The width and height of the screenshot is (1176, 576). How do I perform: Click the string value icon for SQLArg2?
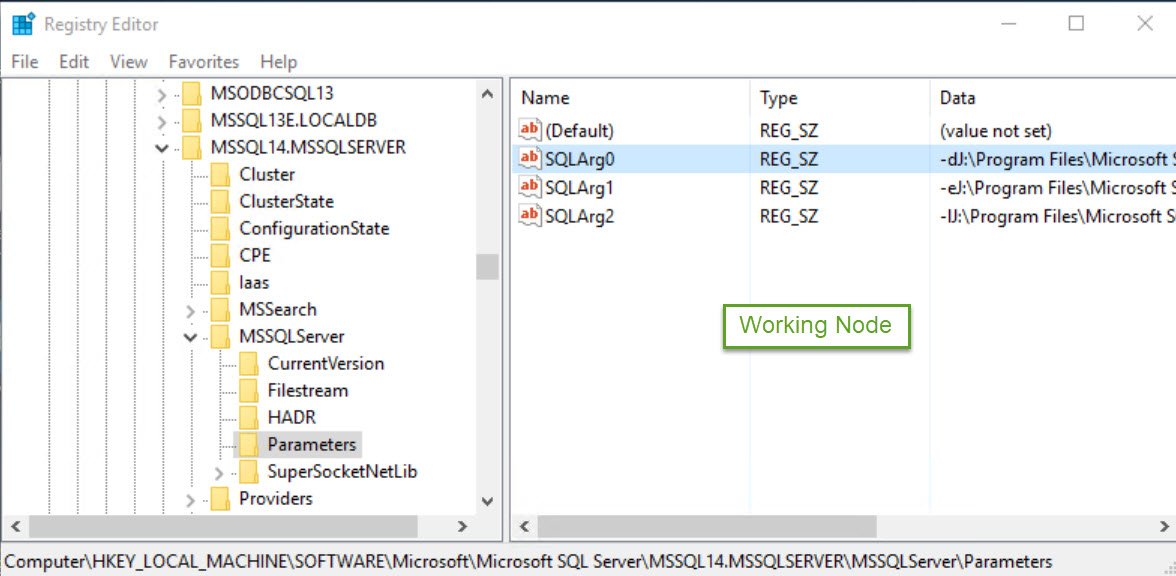click(530, 216)
